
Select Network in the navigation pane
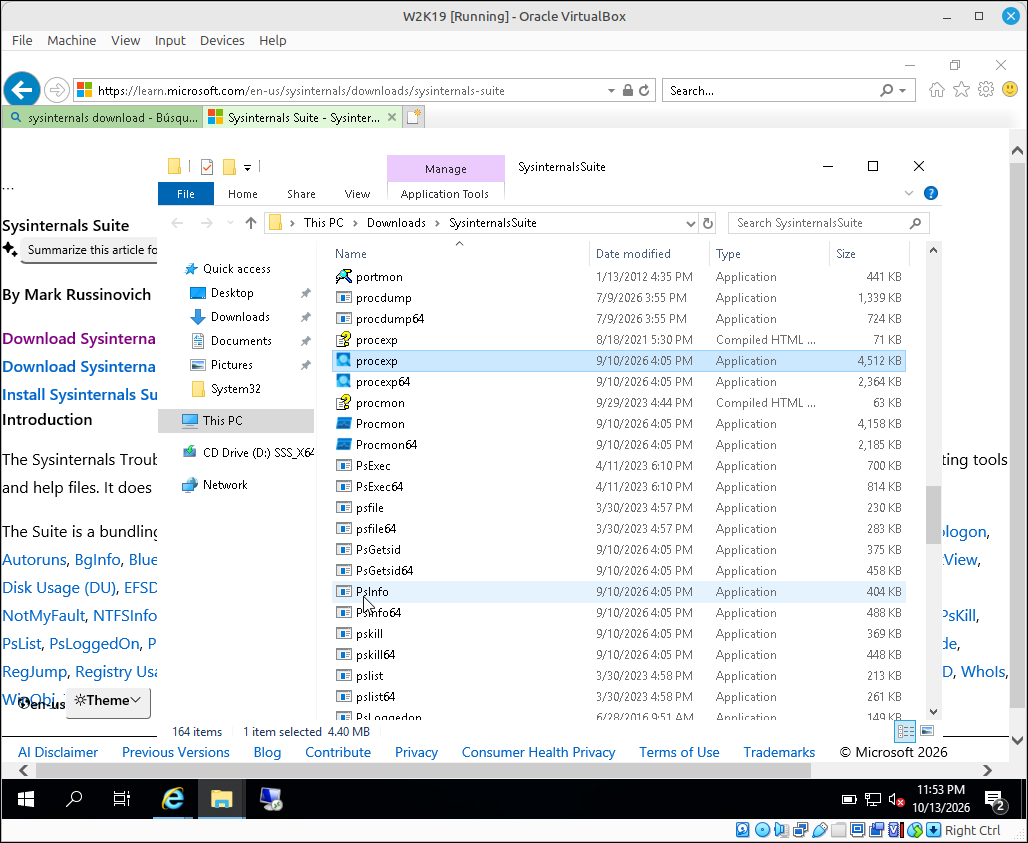[x=225, y=485]
